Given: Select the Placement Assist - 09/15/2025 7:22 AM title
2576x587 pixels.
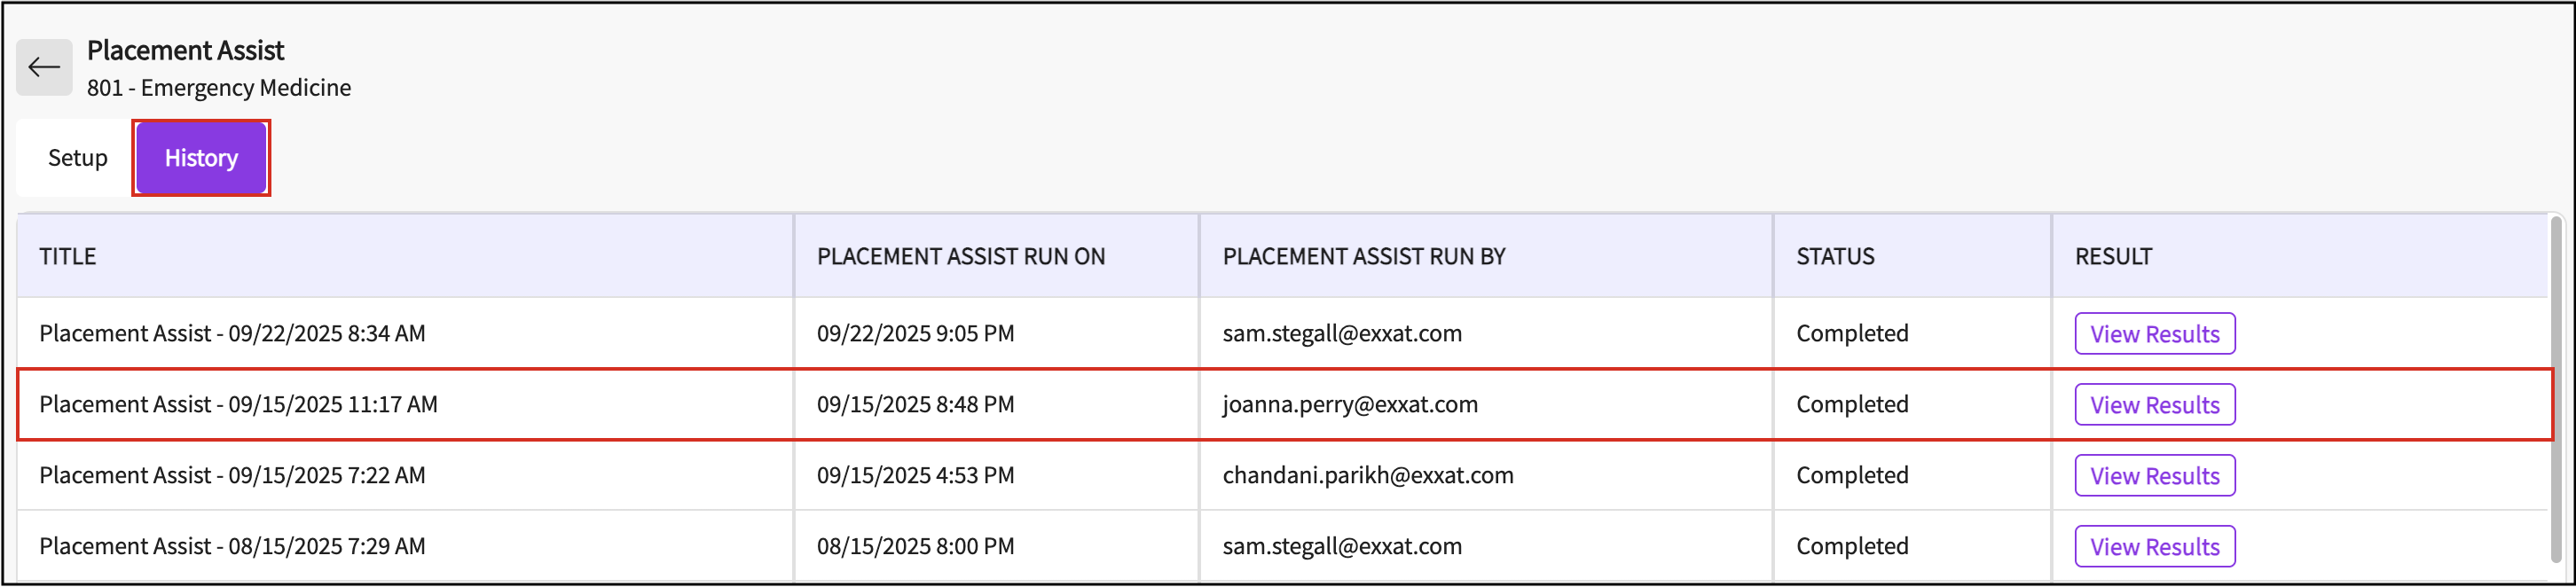Looking at the screenshot, I should pyautogui.click(x=232, y=476).
